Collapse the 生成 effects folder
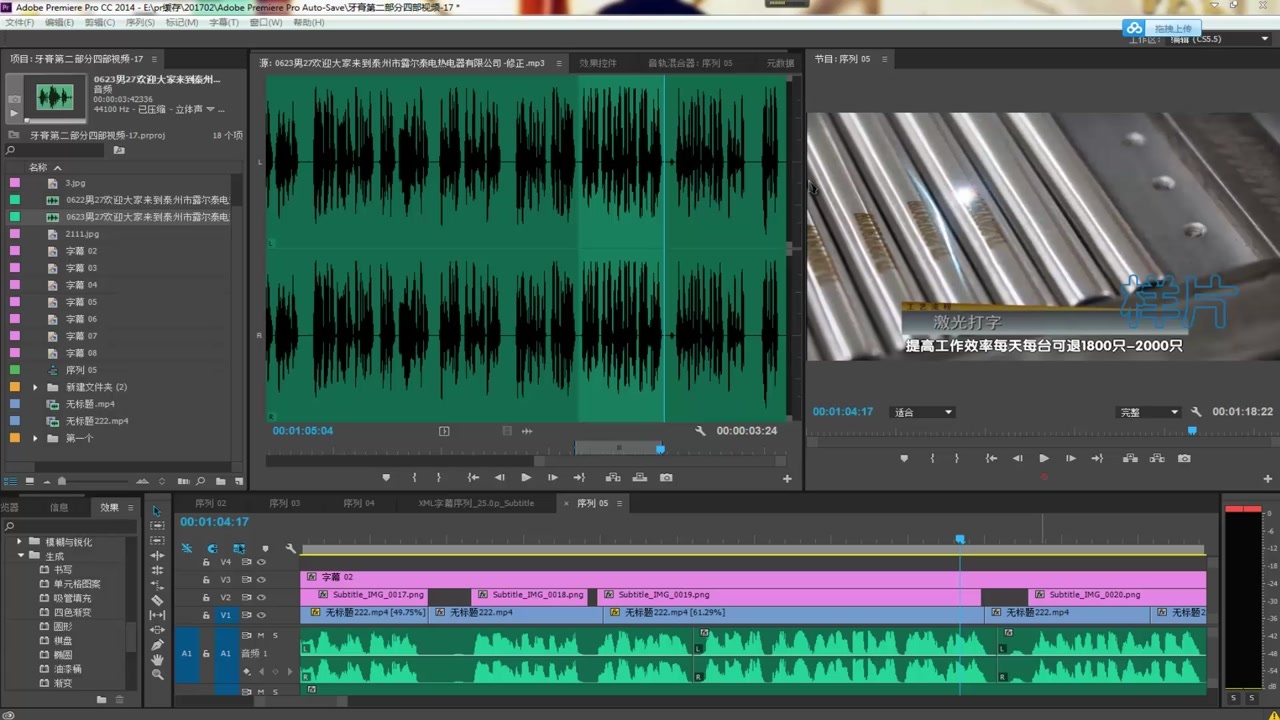1280x720 pixels. [x=20, y=556]
